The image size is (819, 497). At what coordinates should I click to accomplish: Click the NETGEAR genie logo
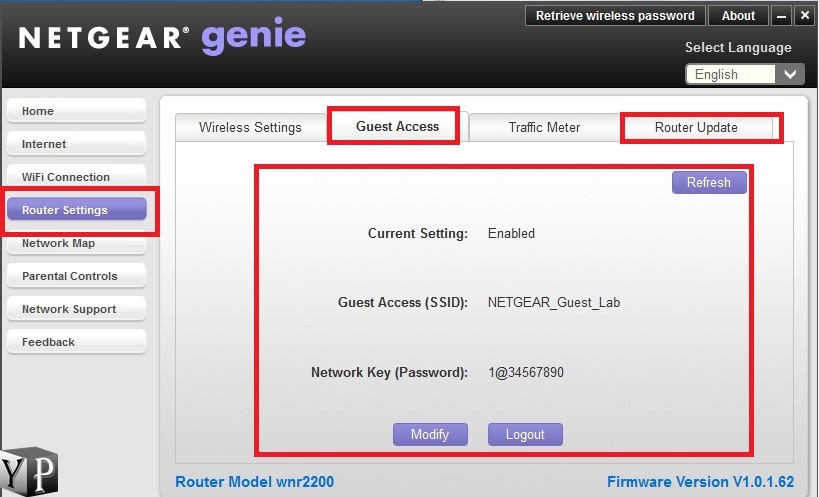[162, 37]
